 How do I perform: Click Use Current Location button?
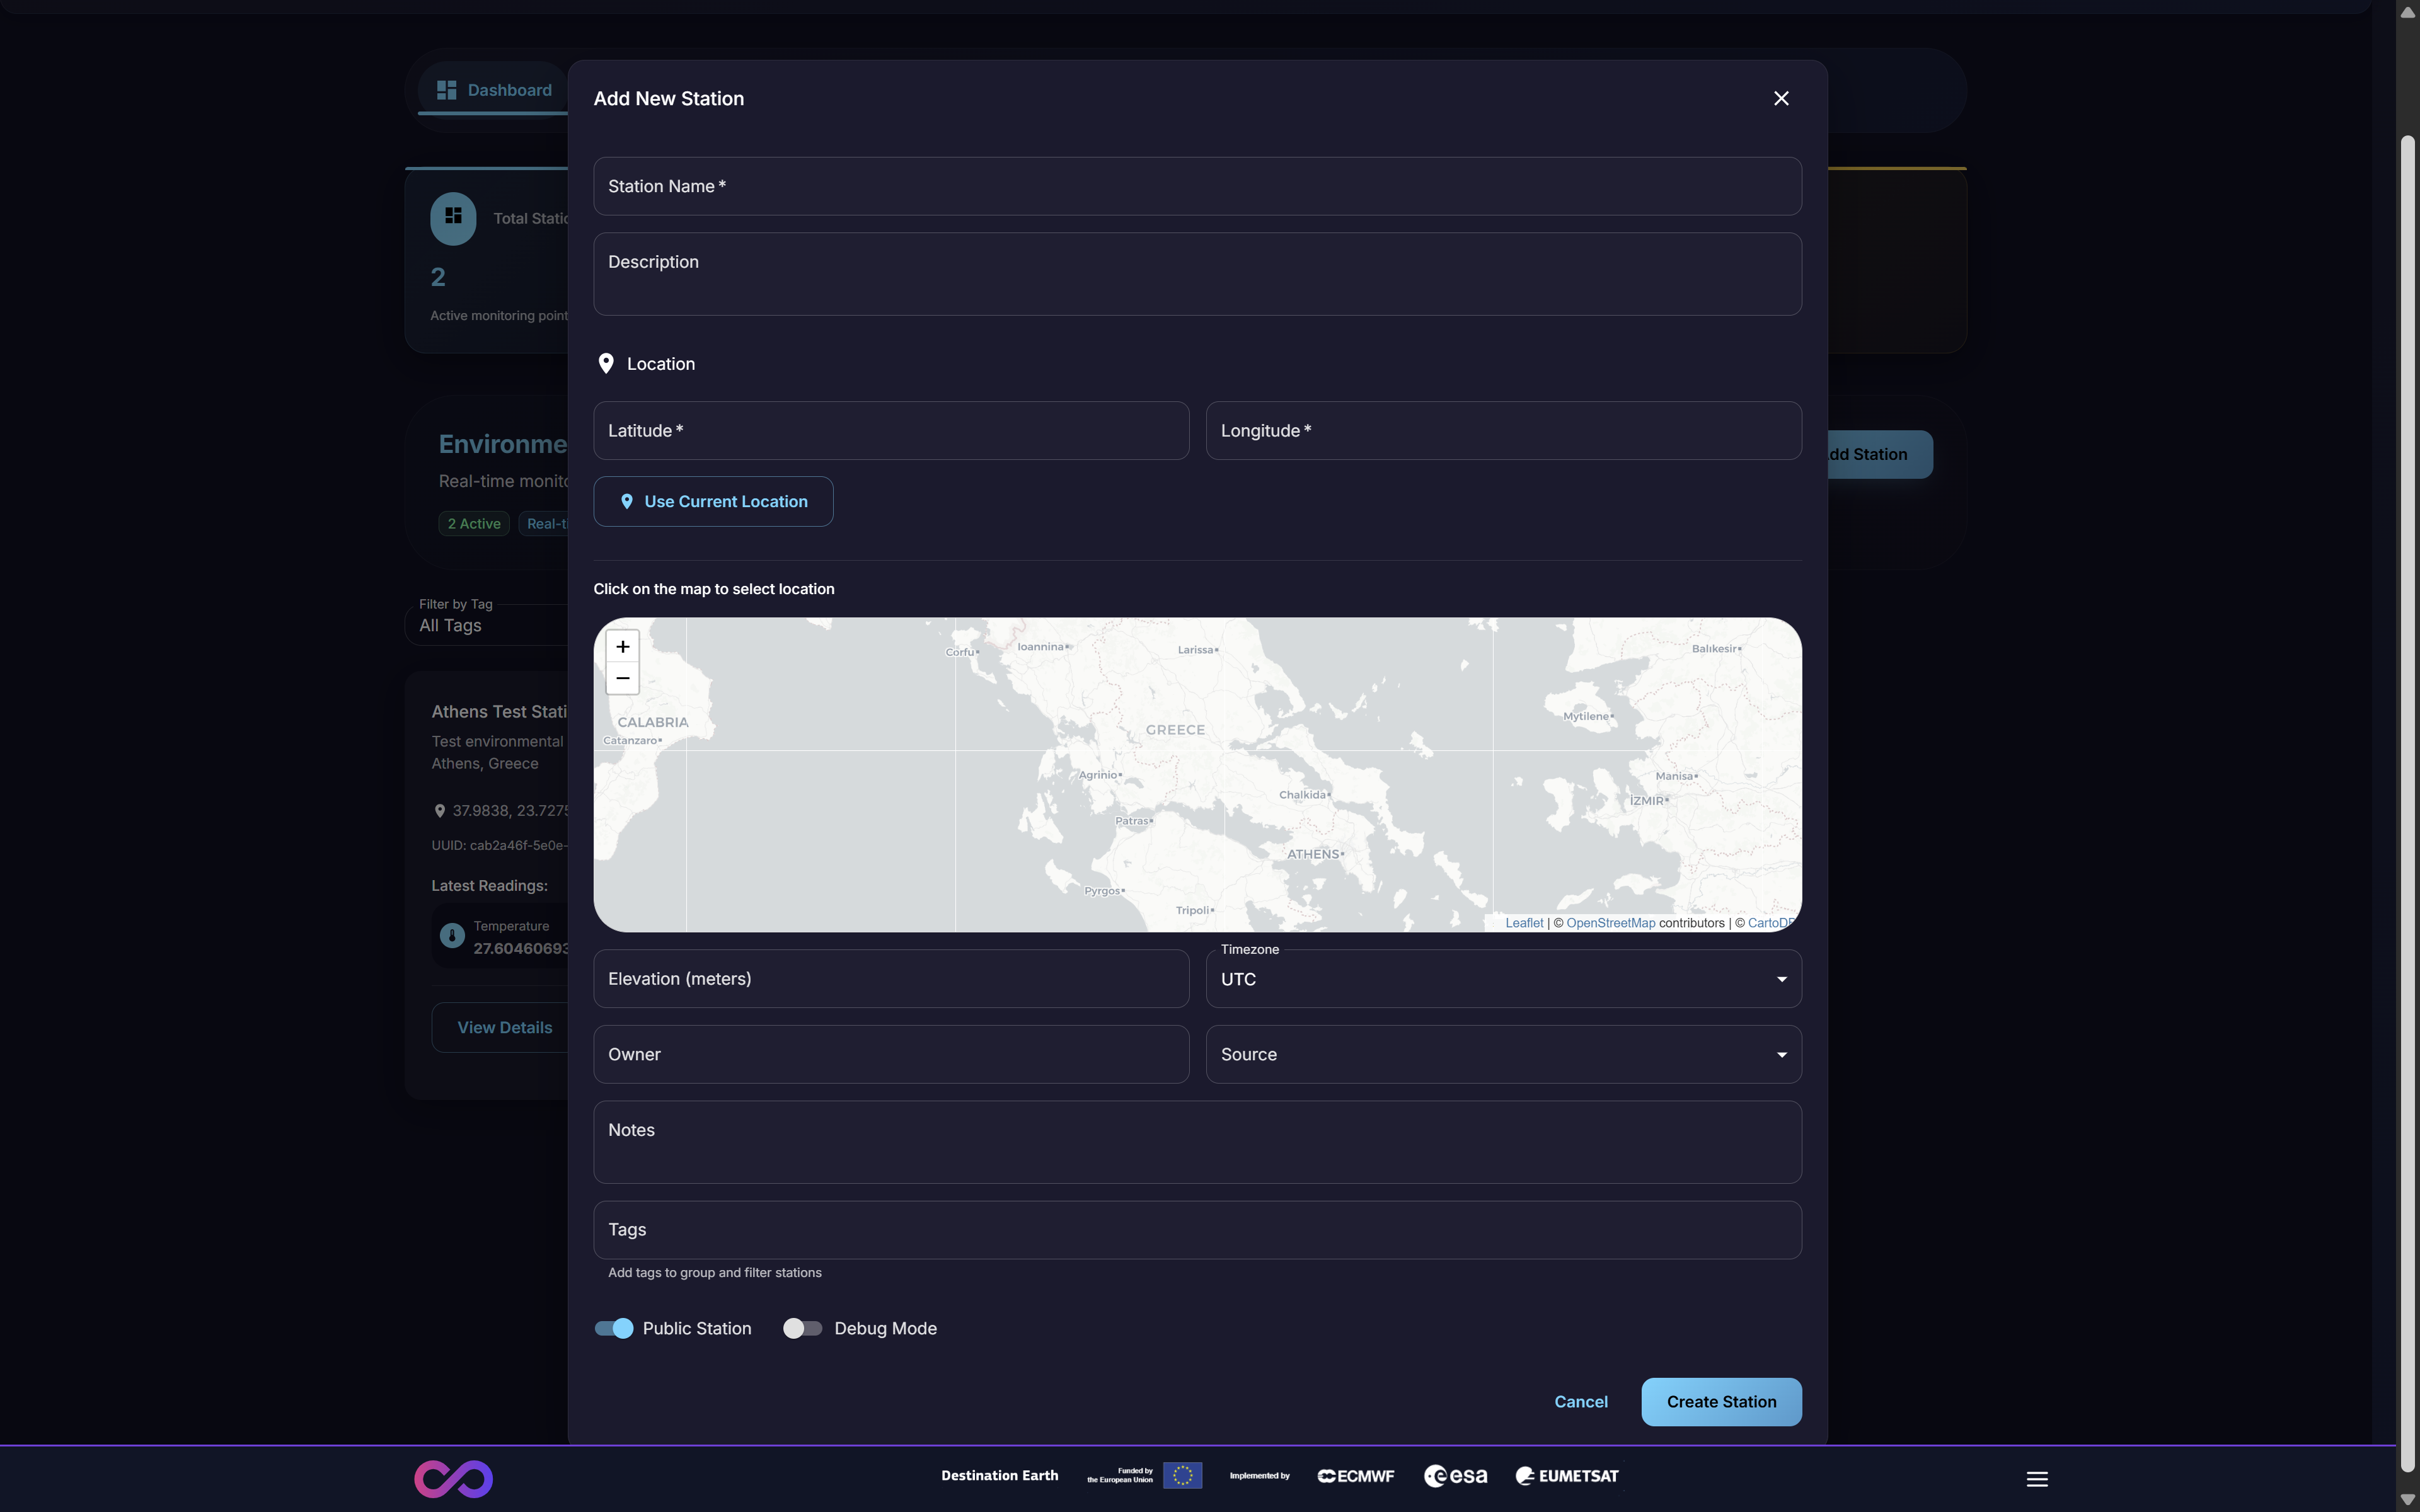pos(712,501)
